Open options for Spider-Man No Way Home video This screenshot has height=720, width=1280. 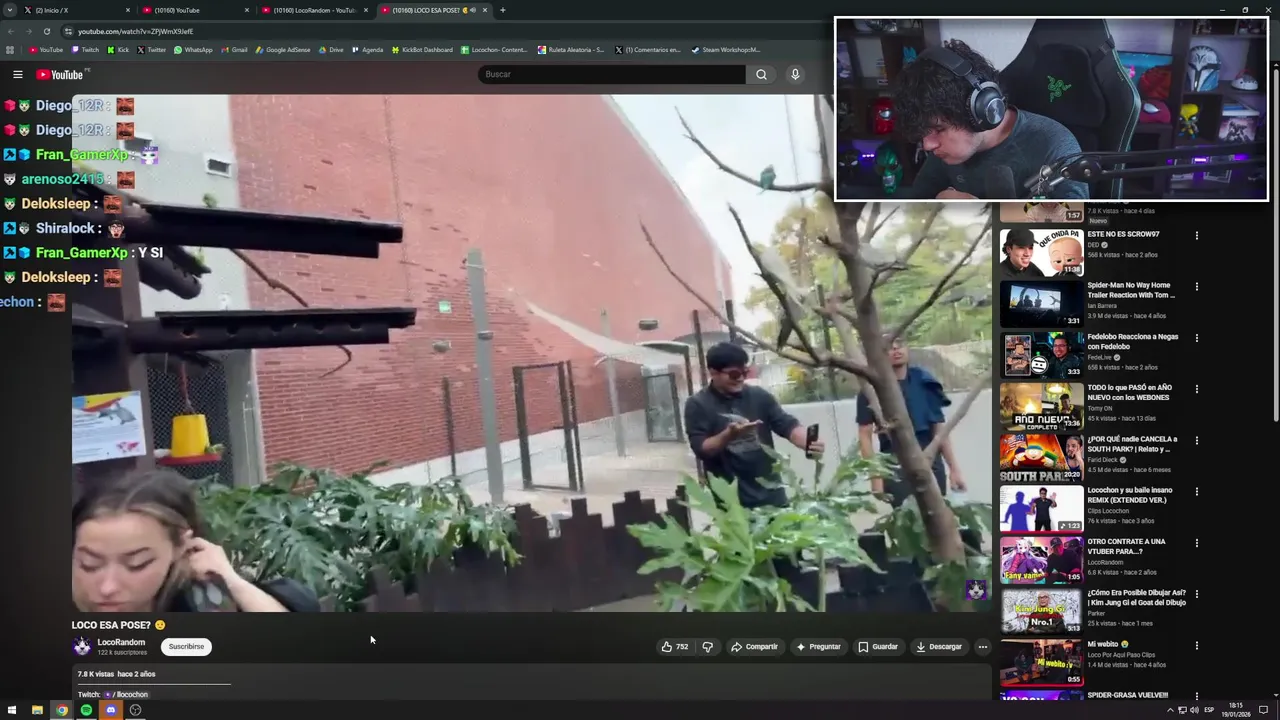(x=1196, y=287)
